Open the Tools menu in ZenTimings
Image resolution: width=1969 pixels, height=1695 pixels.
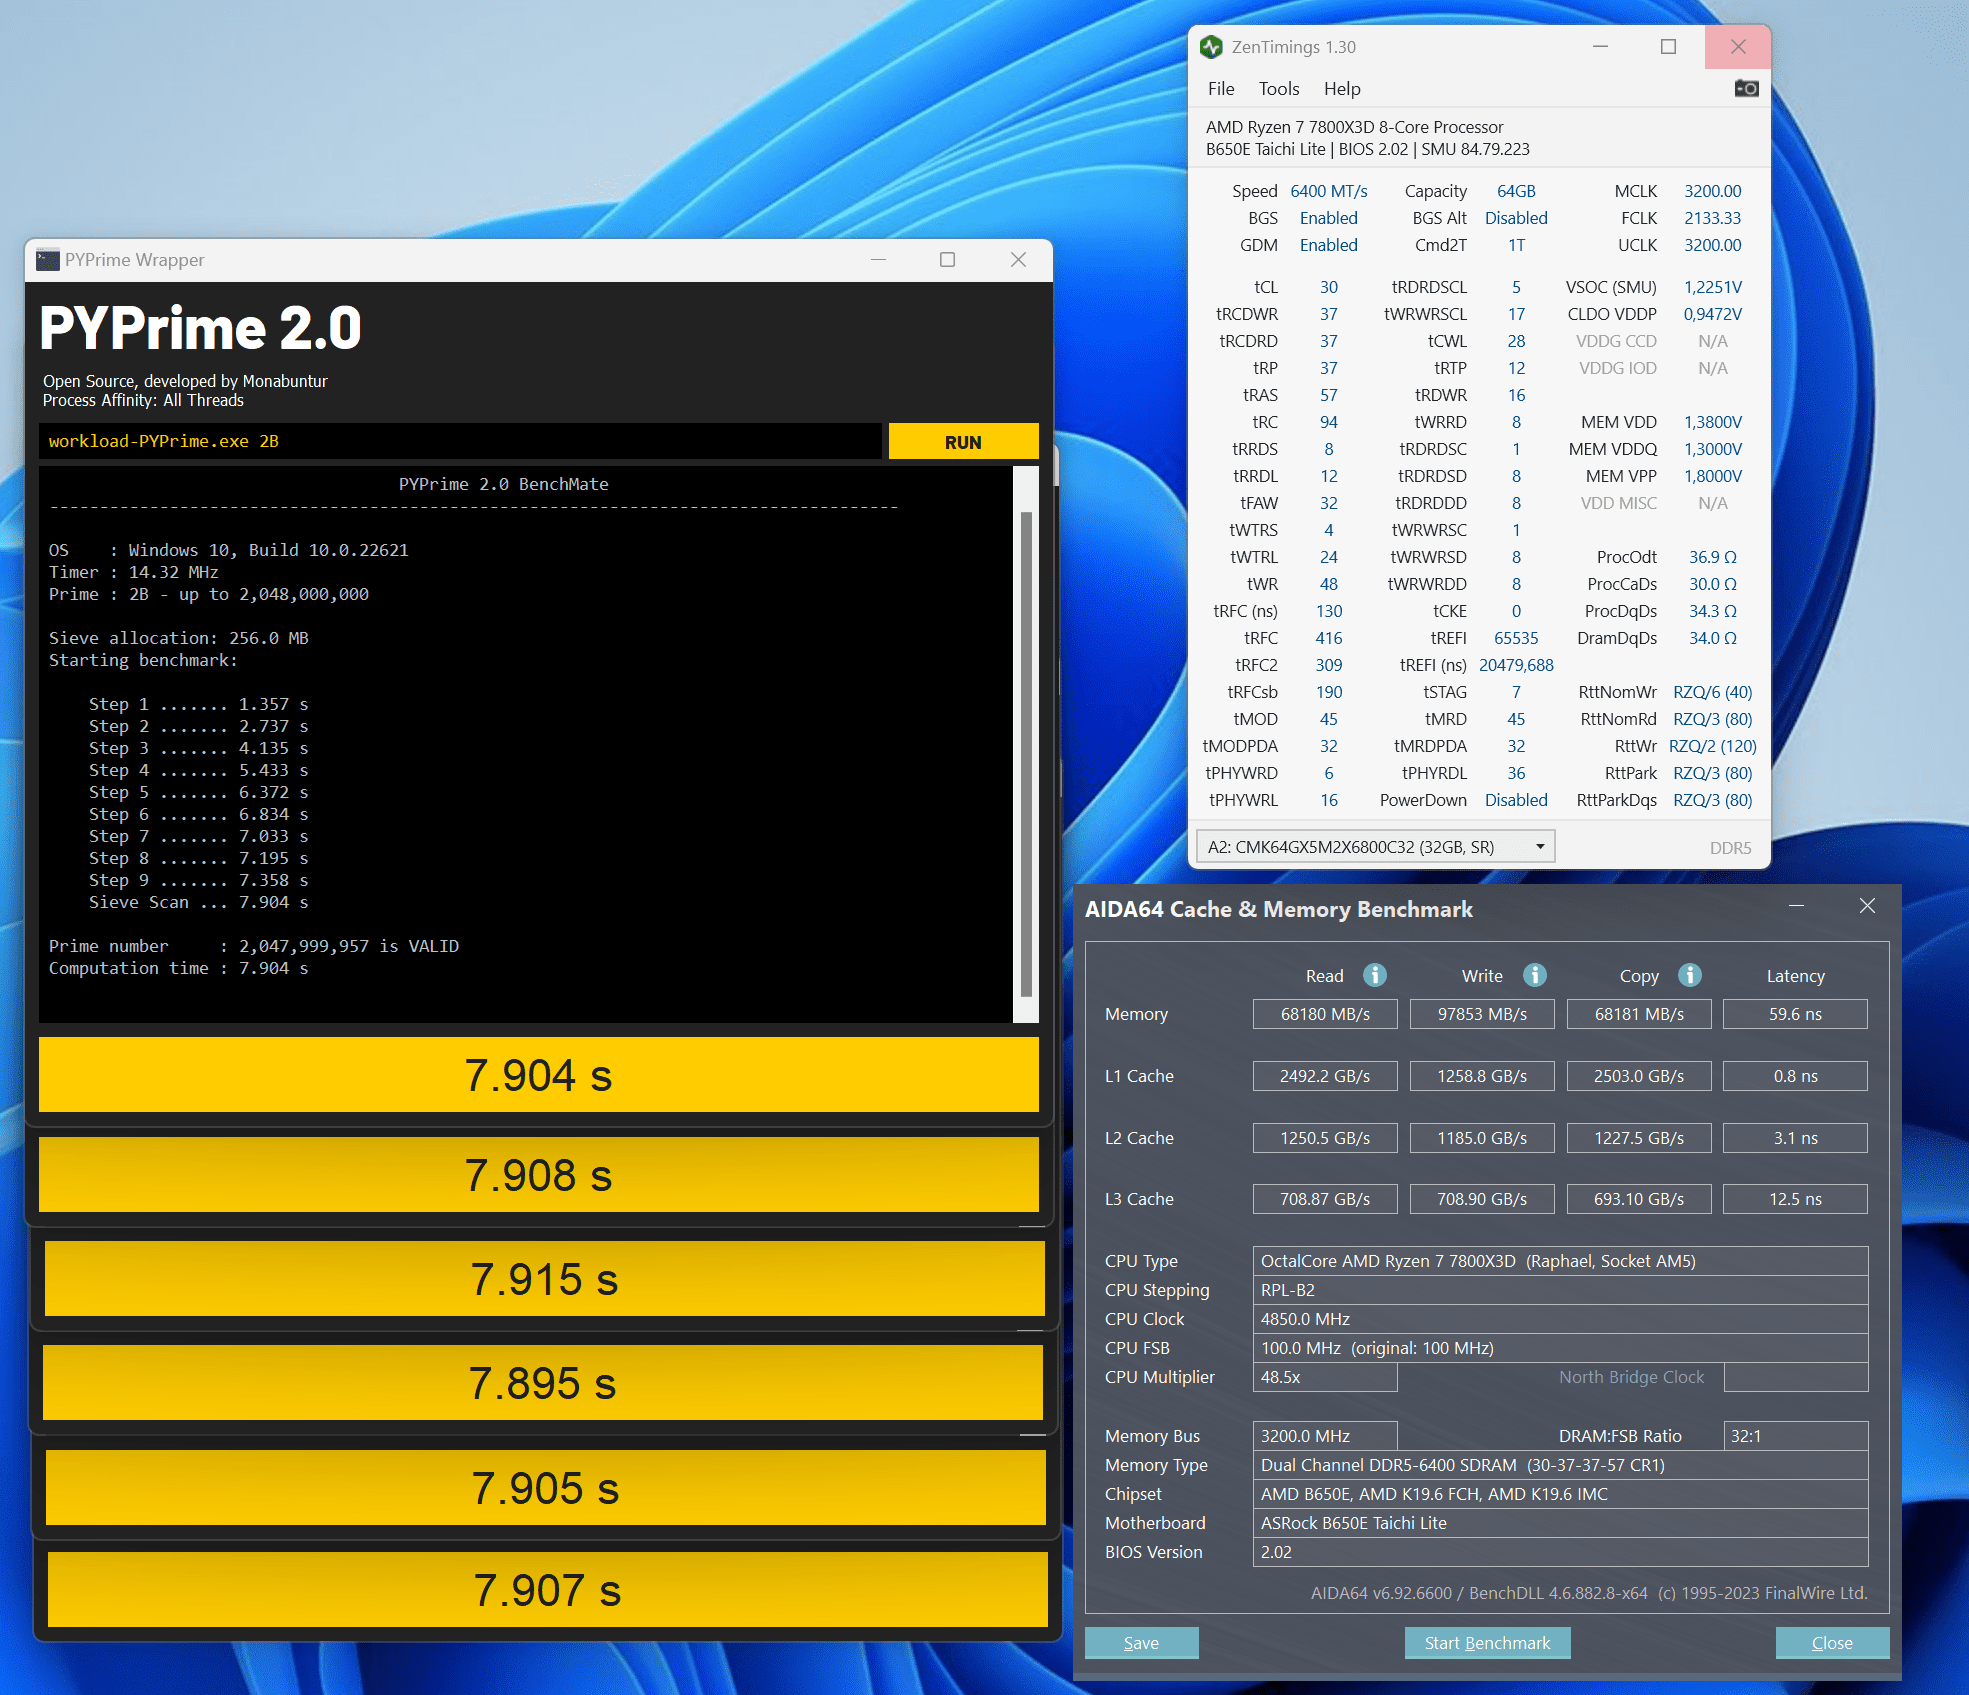1279,89
